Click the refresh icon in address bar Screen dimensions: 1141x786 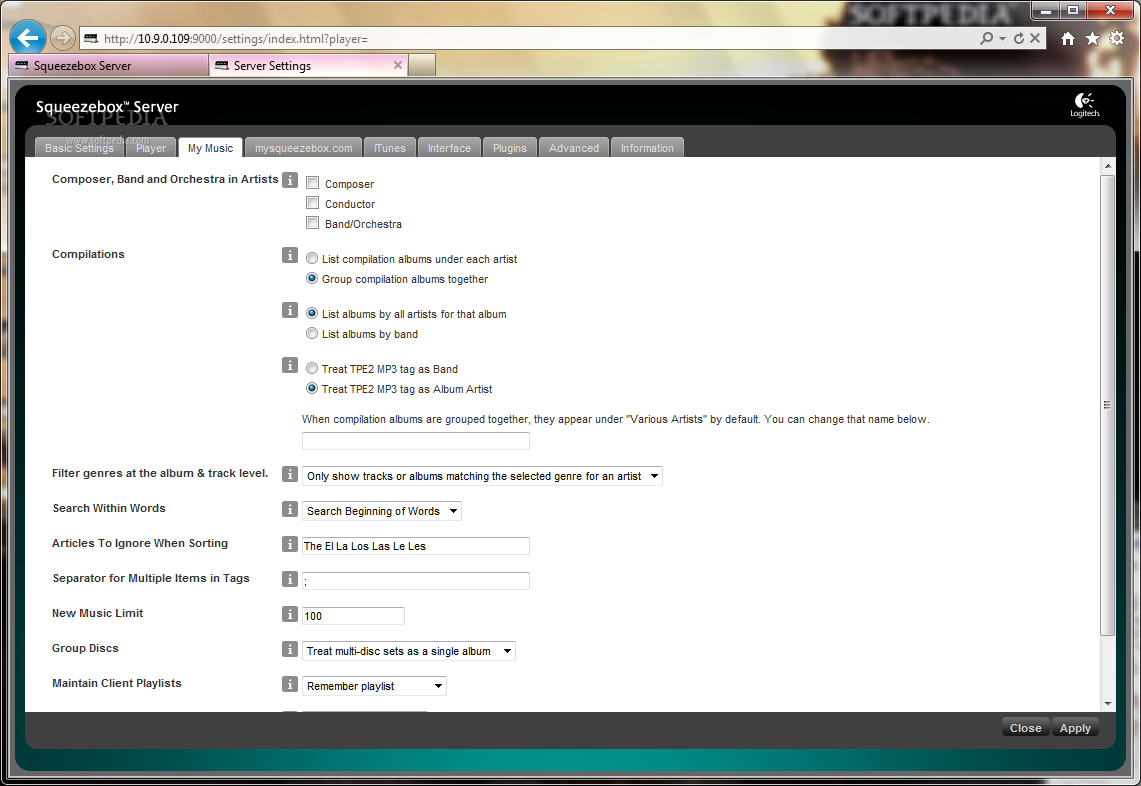[x=1019, y=38]
